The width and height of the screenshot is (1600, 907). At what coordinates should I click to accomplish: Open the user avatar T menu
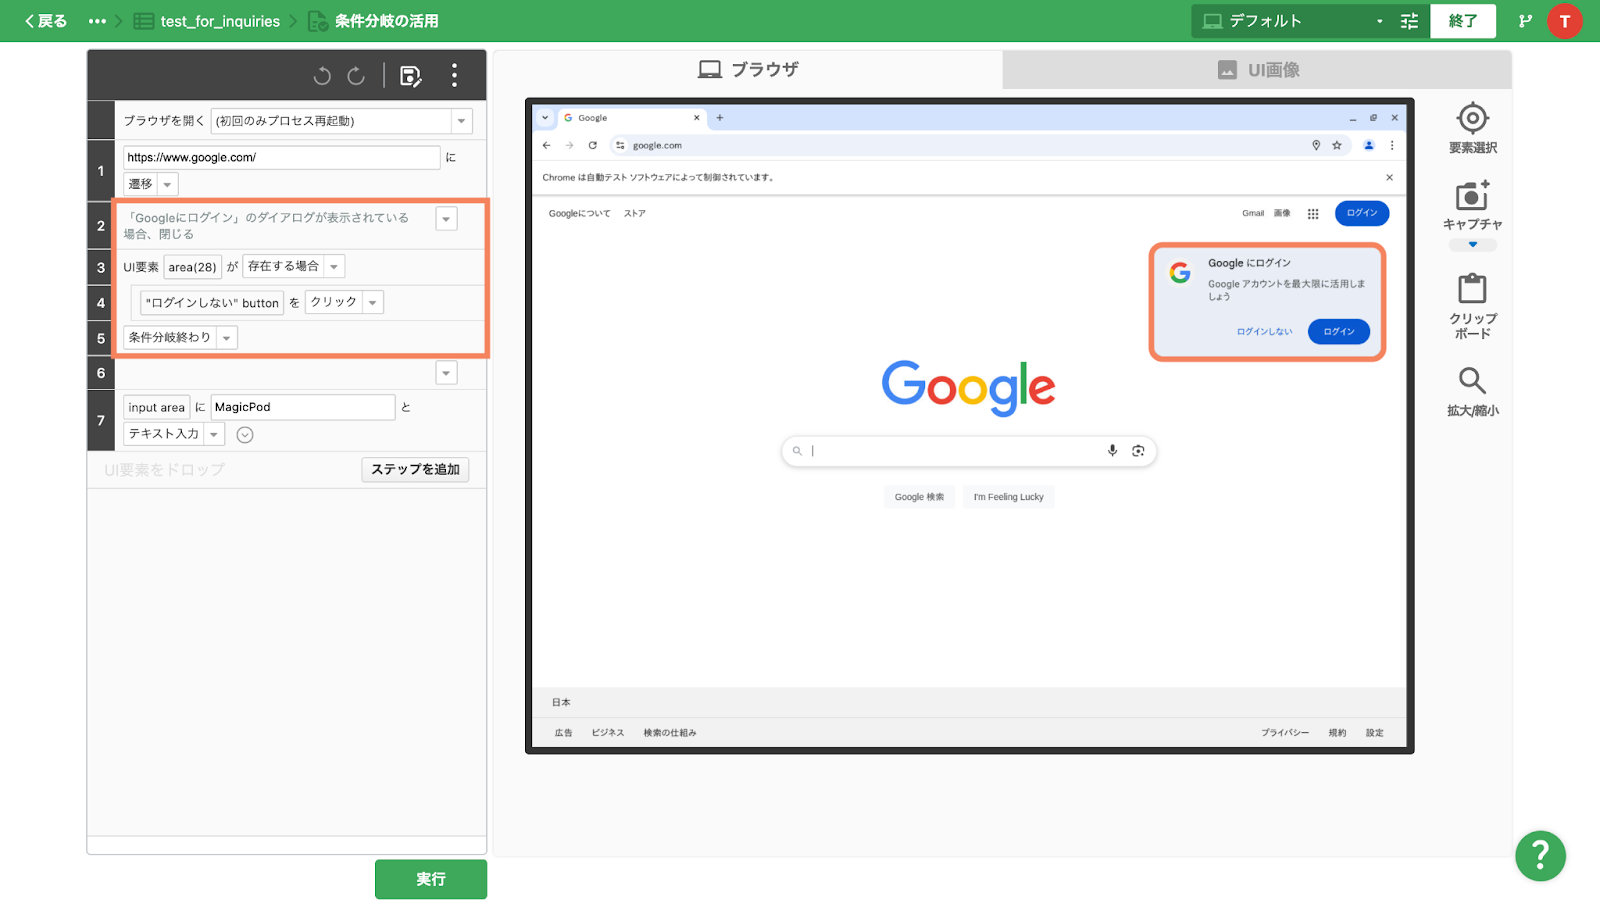click(x=1565, y=21)
